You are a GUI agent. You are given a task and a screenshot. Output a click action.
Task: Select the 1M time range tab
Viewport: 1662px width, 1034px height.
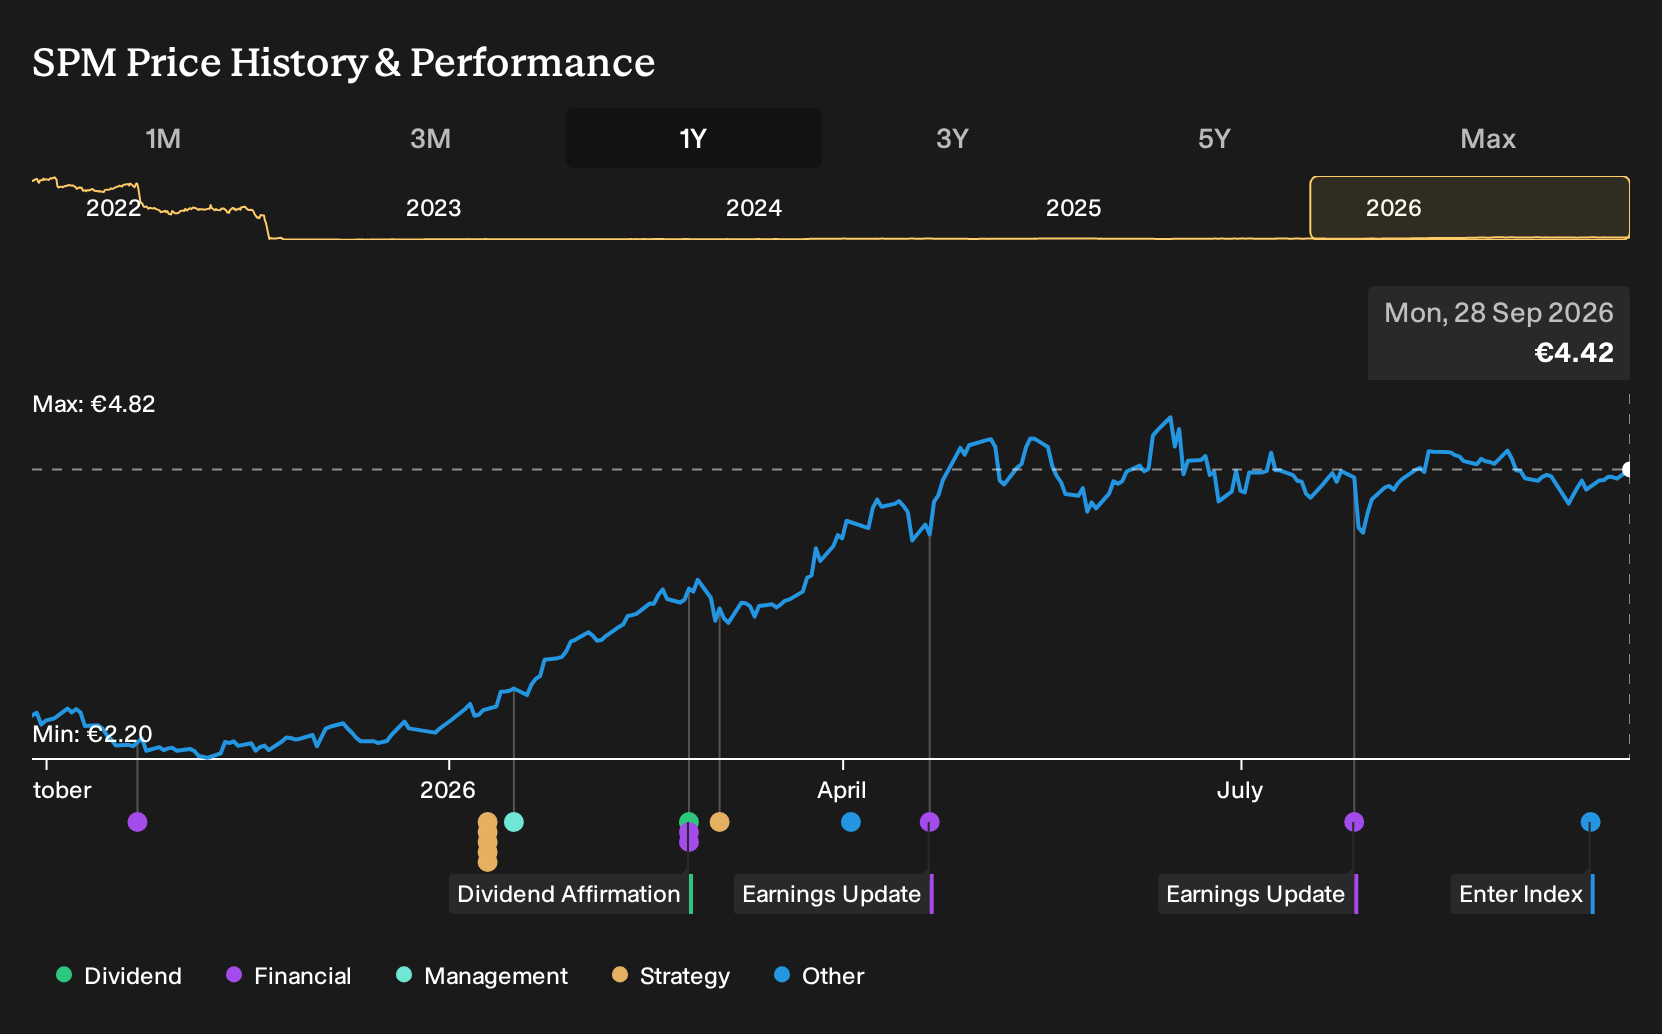[163, 138]
